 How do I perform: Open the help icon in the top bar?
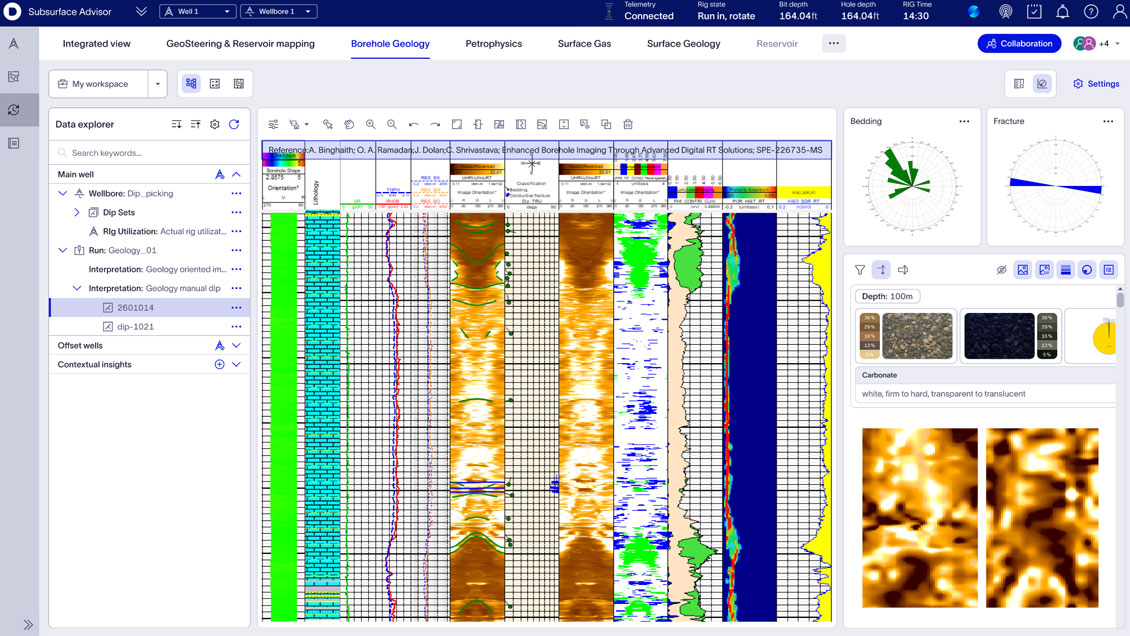[x=1090, y=11]
